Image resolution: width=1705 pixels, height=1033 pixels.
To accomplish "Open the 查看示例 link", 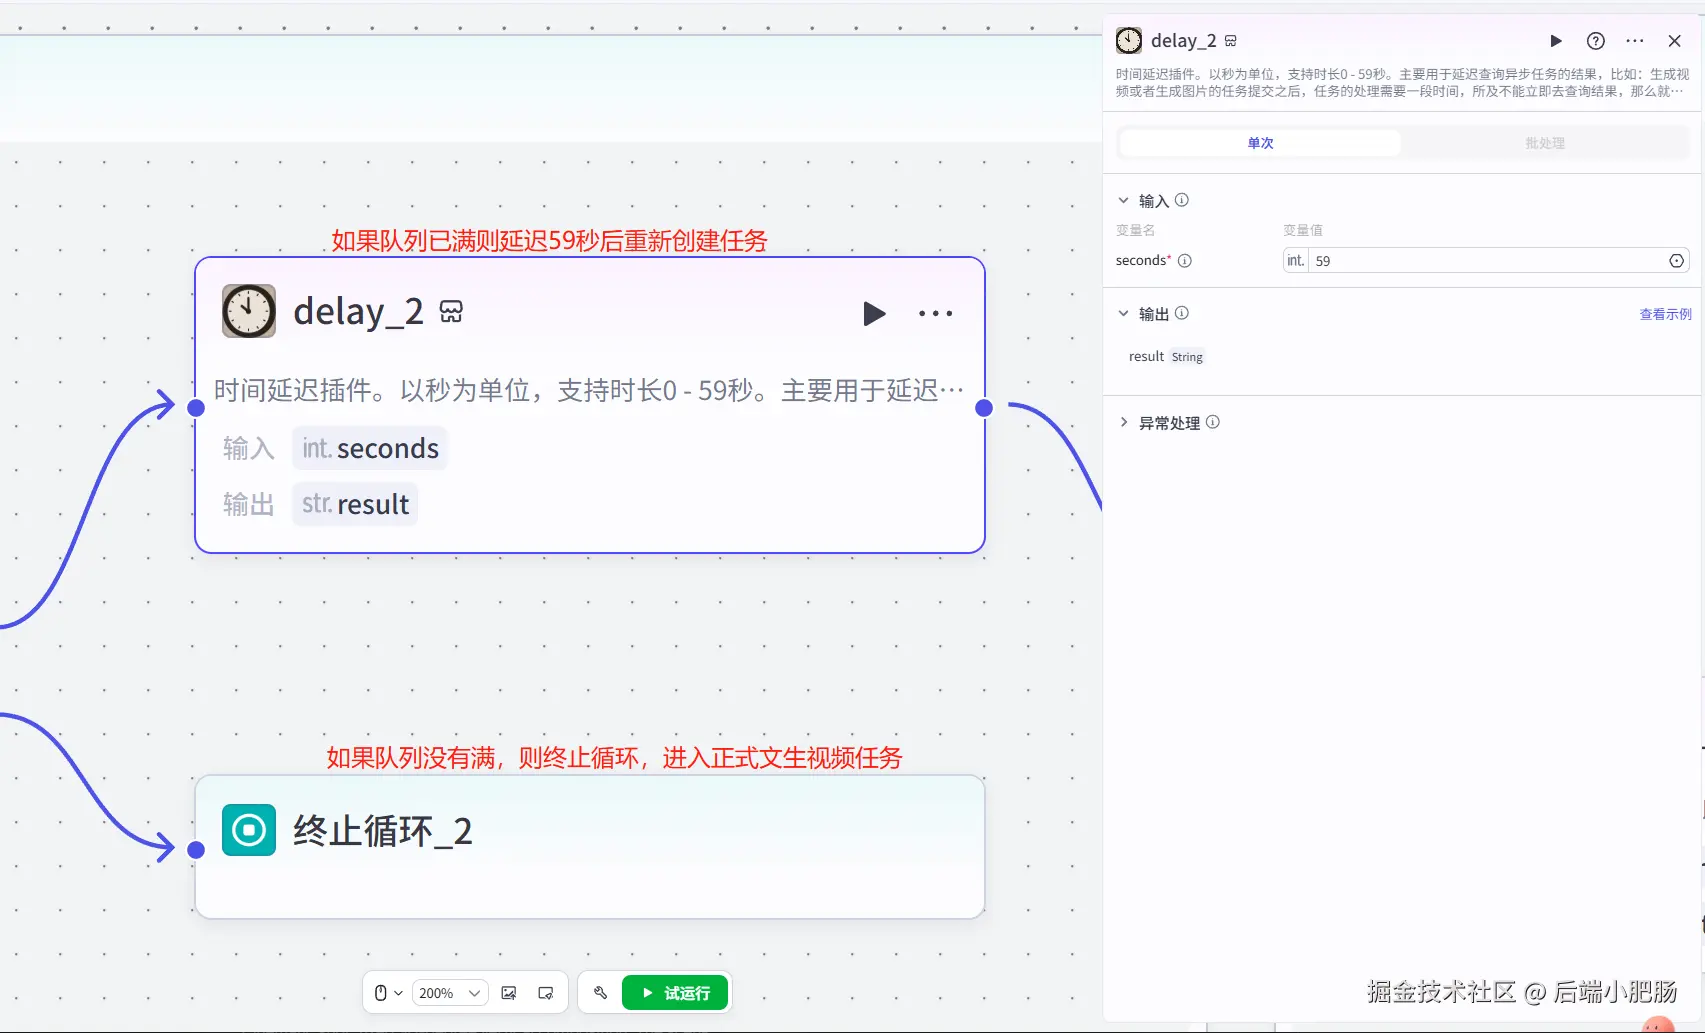I will click(1665, 314).
